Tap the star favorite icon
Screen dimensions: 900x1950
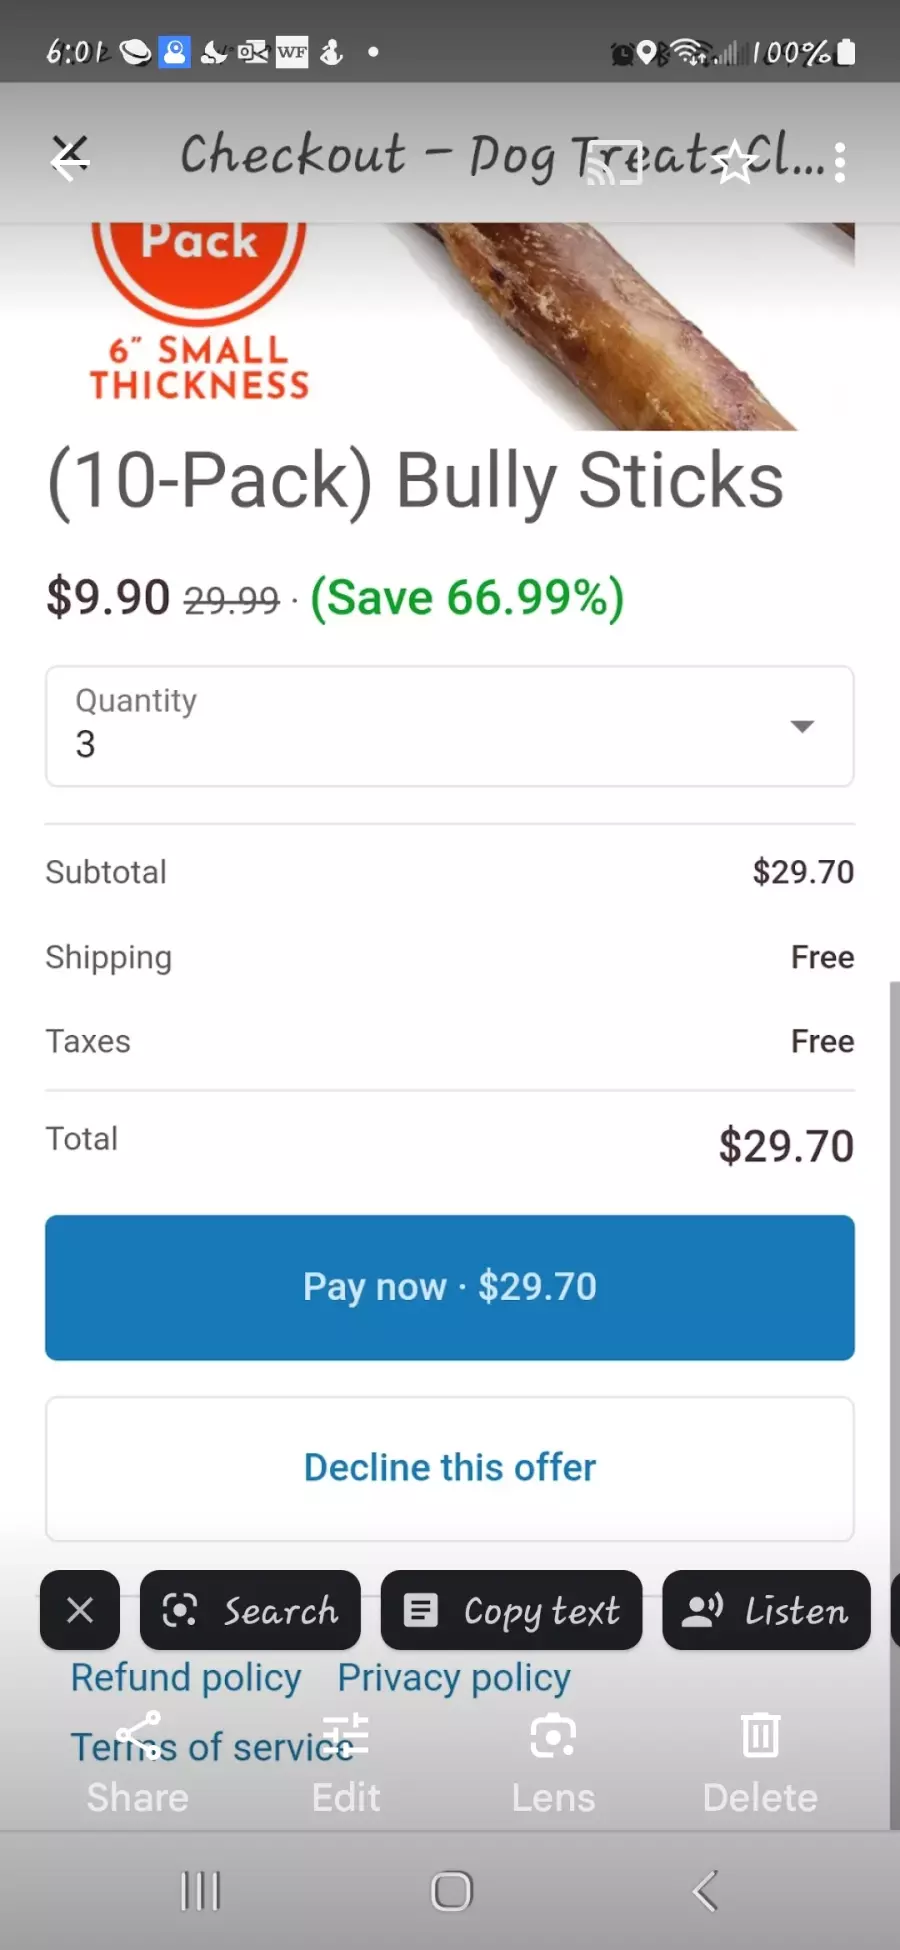click(x=736, y=162)
